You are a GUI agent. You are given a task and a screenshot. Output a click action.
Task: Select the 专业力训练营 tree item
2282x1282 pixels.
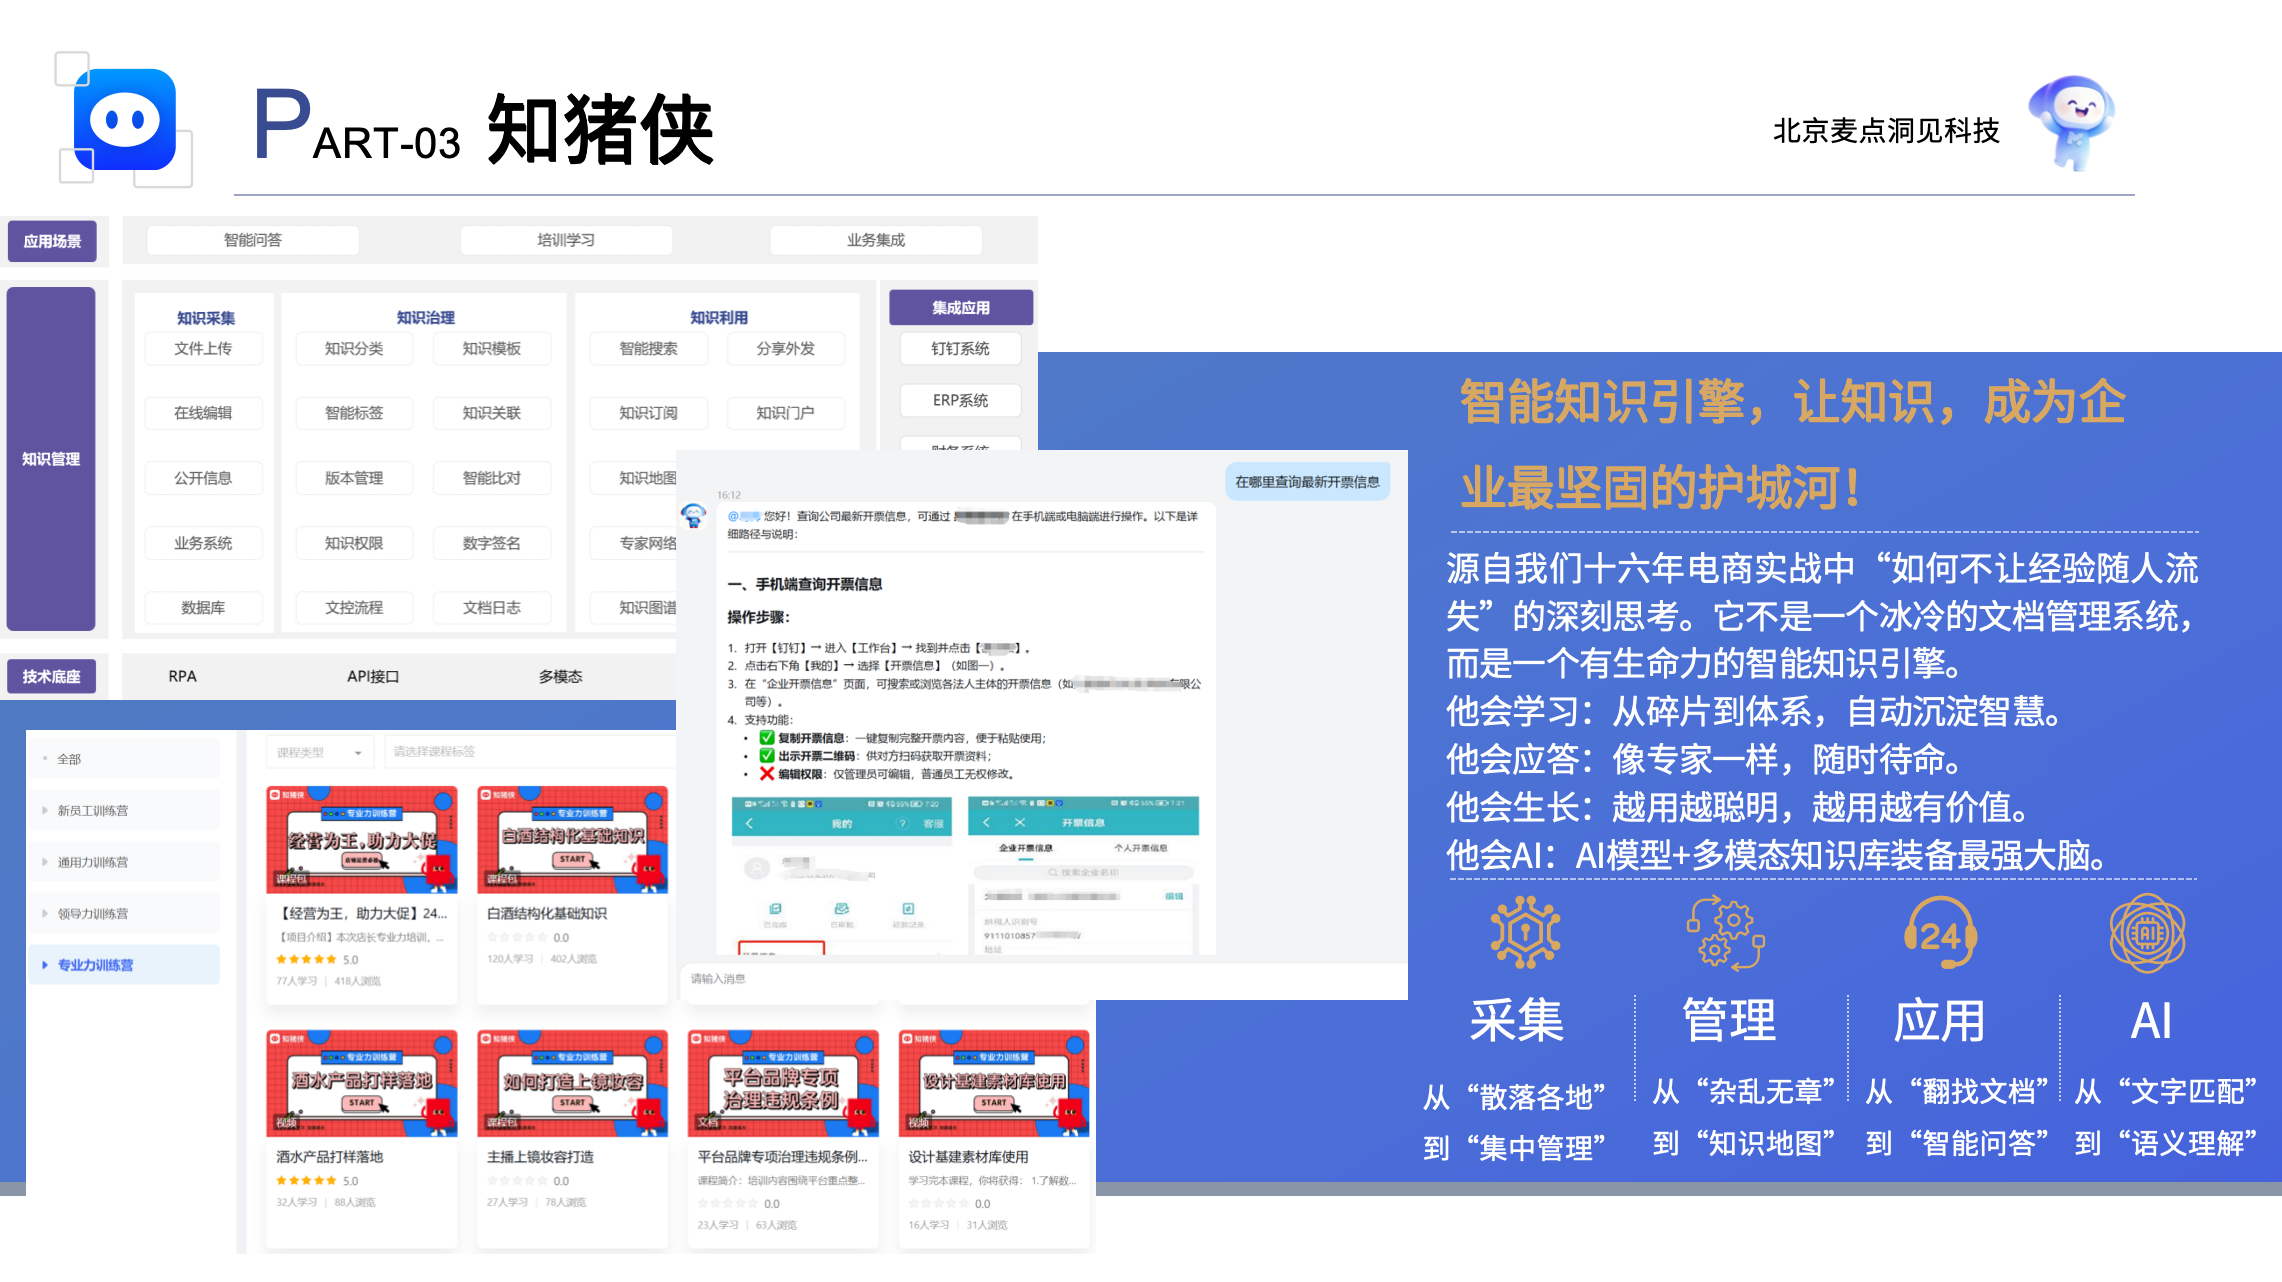coord(124,965)
